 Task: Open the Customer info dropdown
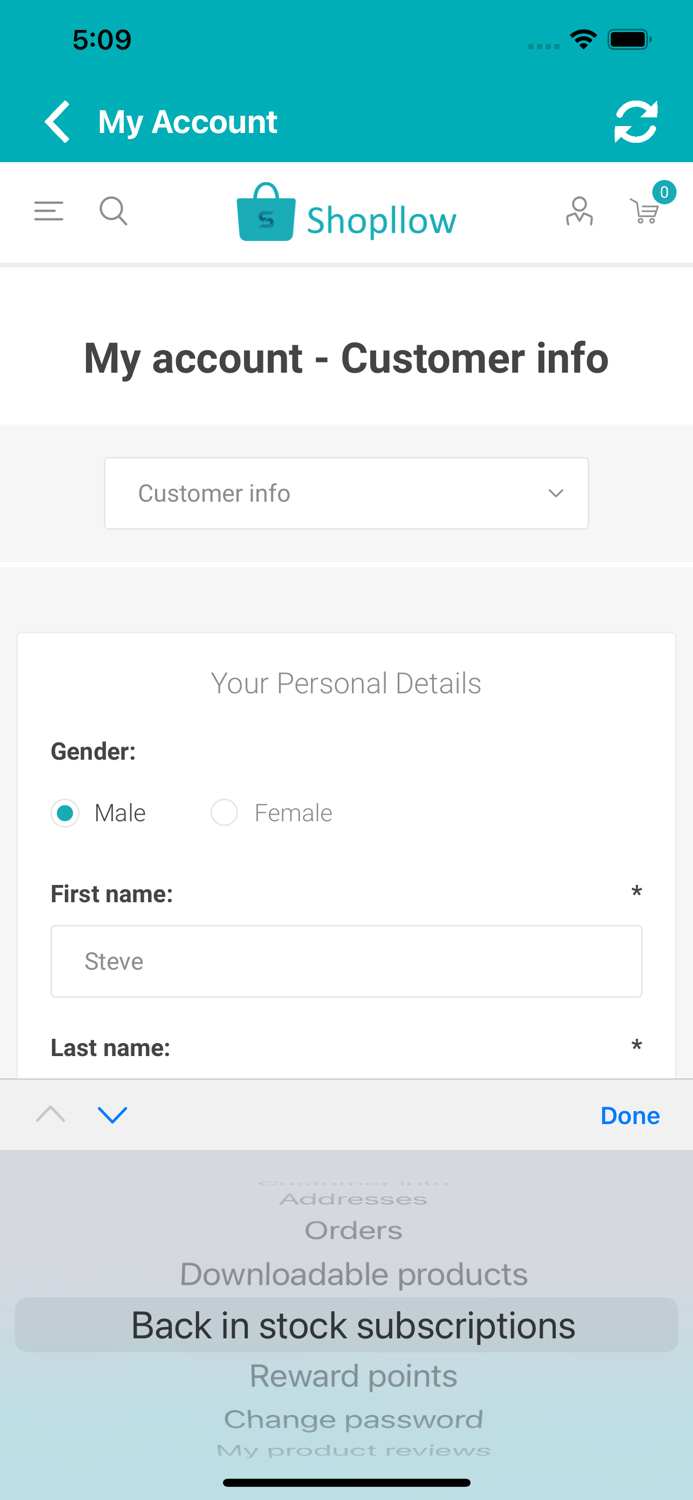[346, 493]
